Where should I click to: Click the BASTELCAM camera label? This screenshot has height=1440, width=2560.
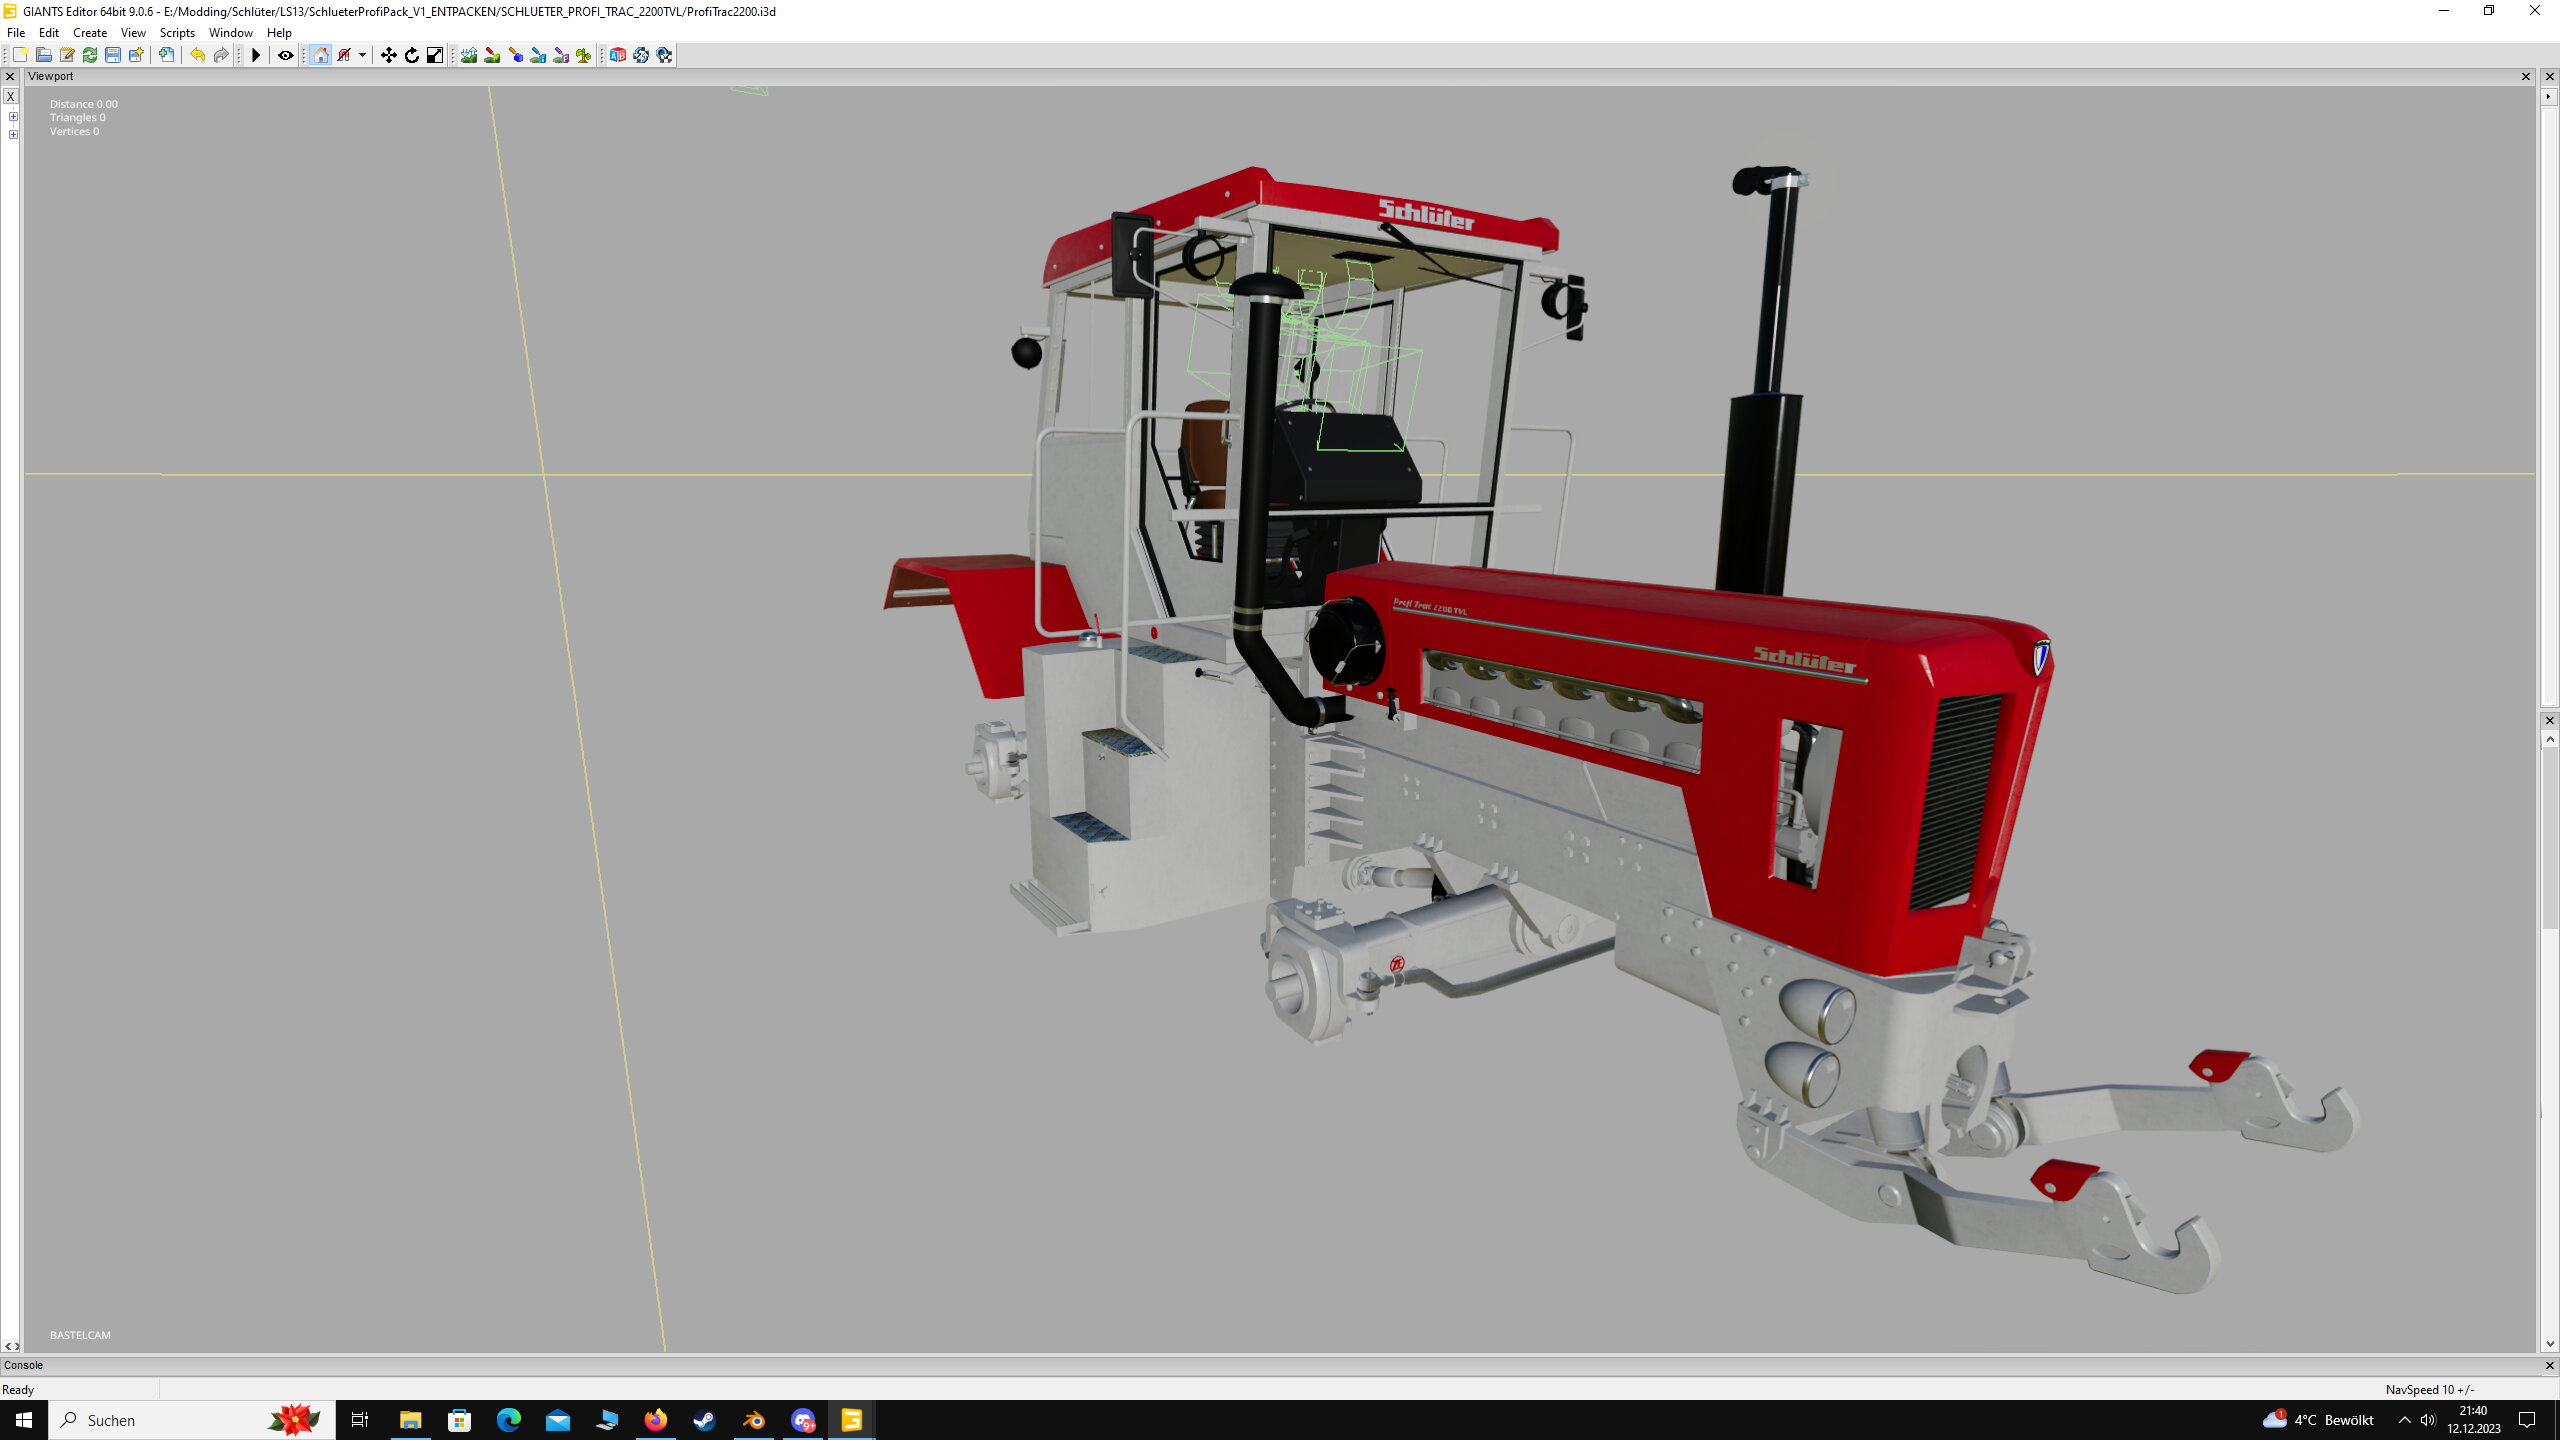click(80, 1335)
